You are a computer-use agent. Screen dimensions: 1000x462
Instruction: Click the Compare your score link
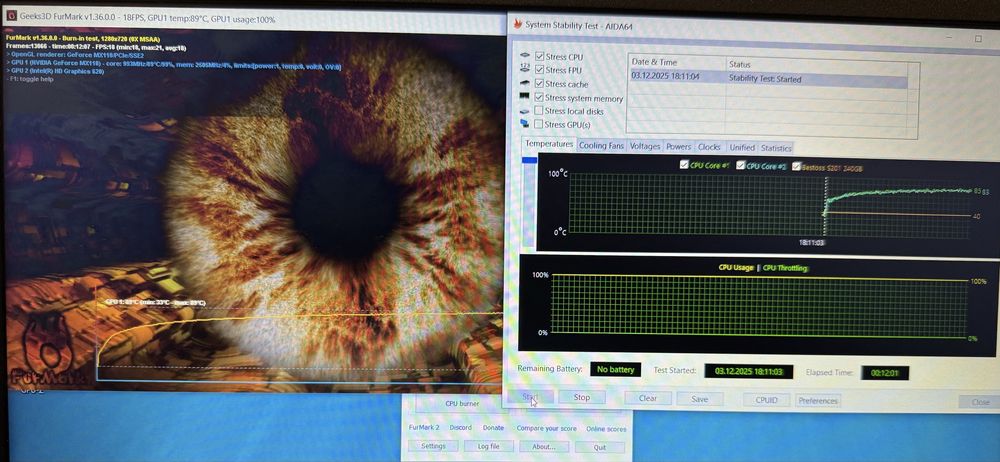[547, 428]
